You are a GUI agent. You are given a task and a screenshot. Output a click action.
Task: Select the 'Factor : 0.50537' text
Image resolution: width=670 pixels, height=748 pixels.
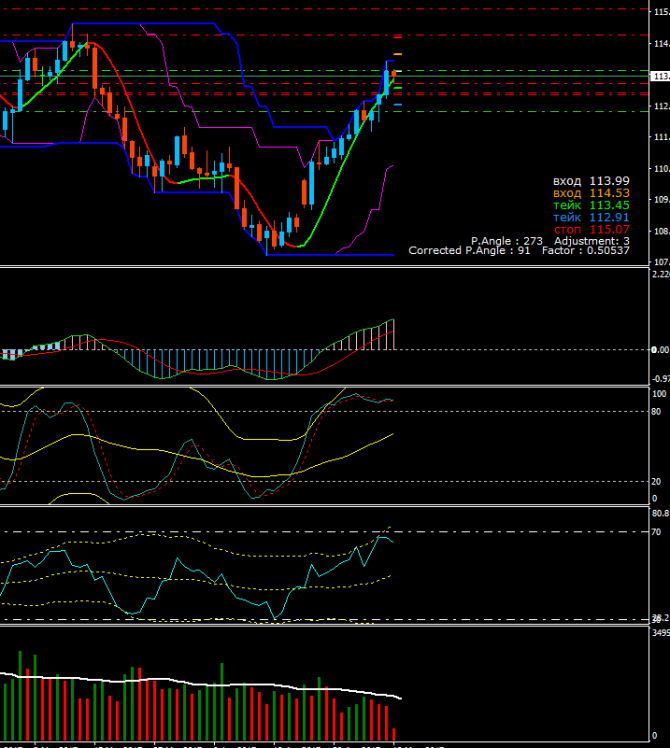tap(586, 250)
